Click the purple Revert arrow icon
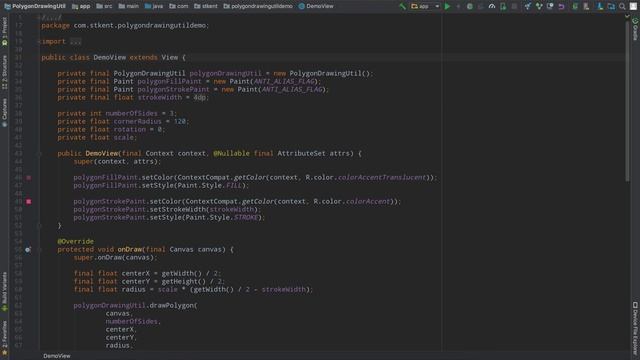This screenshot has width=640, height=360. (561, 7)
